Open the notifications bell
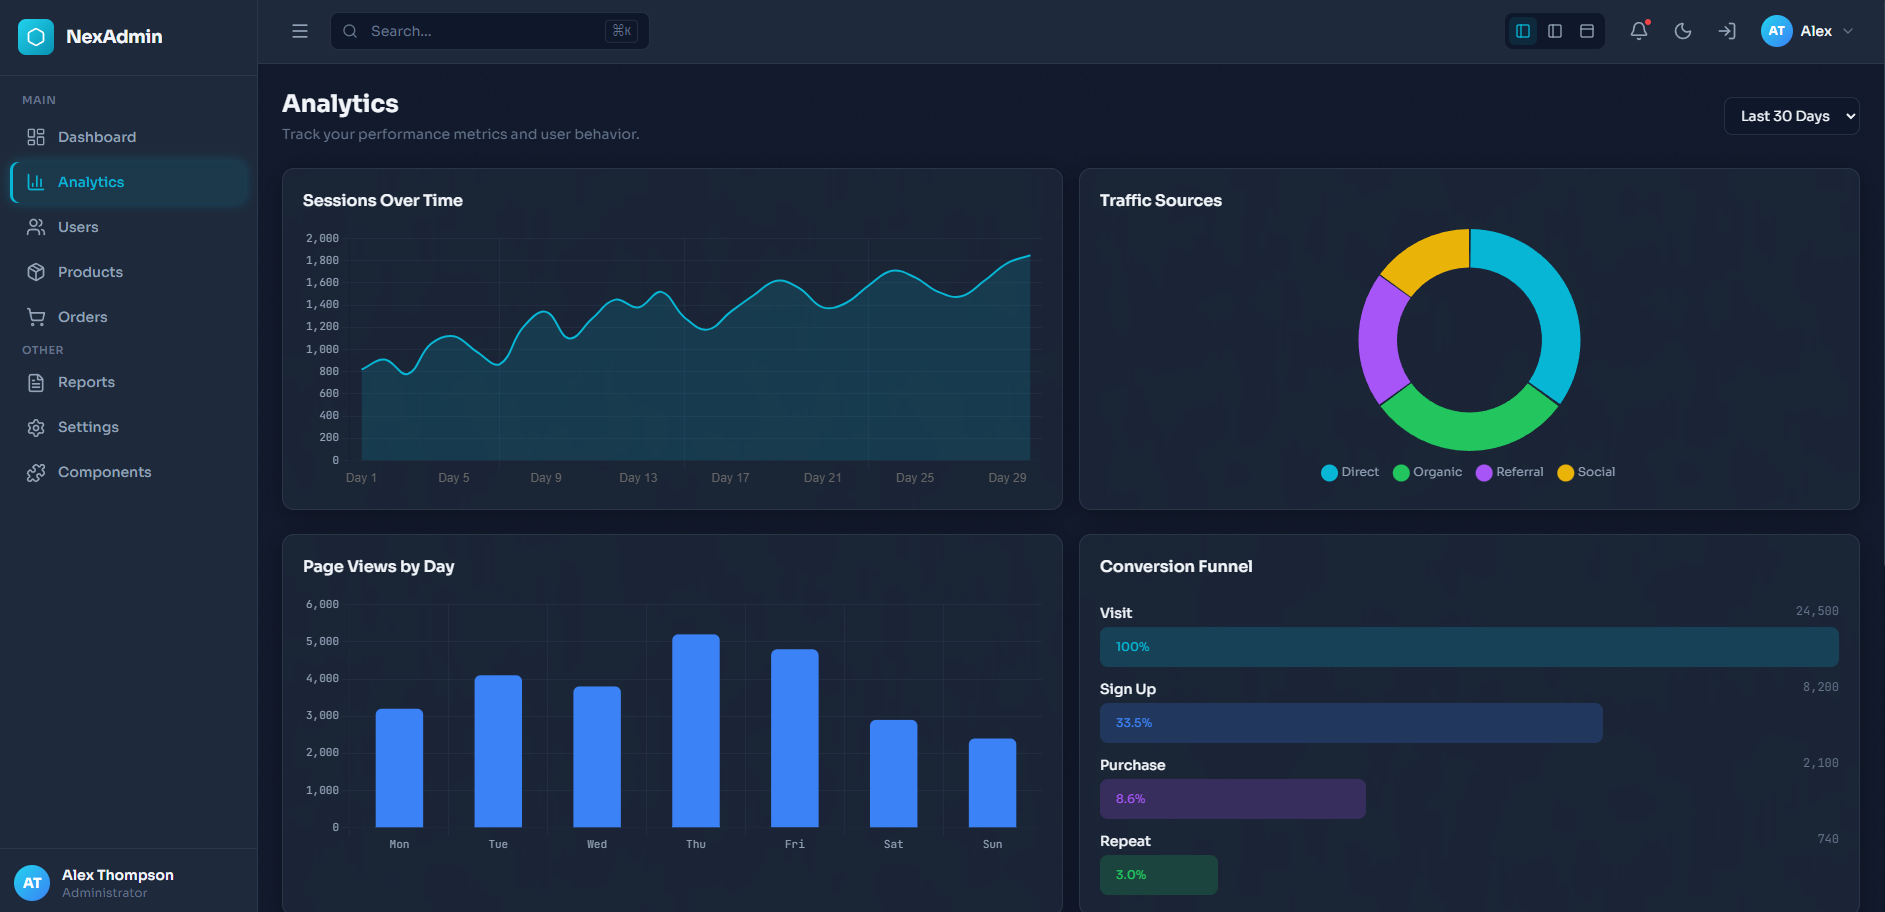1885x912 pixels. pyautogui.click(x=1638, y=31)
